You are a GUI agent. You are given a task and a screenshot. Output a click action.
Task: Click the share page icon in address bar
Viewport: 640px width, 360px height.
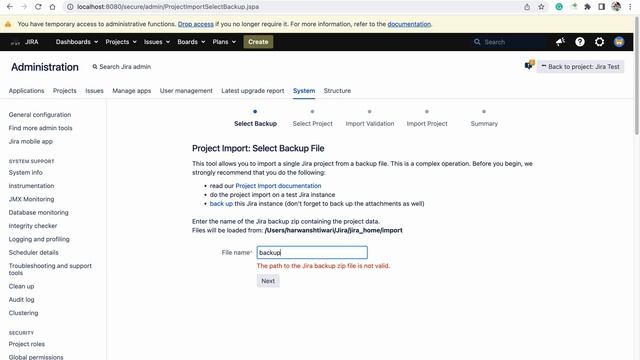click(x=527, y=7)
